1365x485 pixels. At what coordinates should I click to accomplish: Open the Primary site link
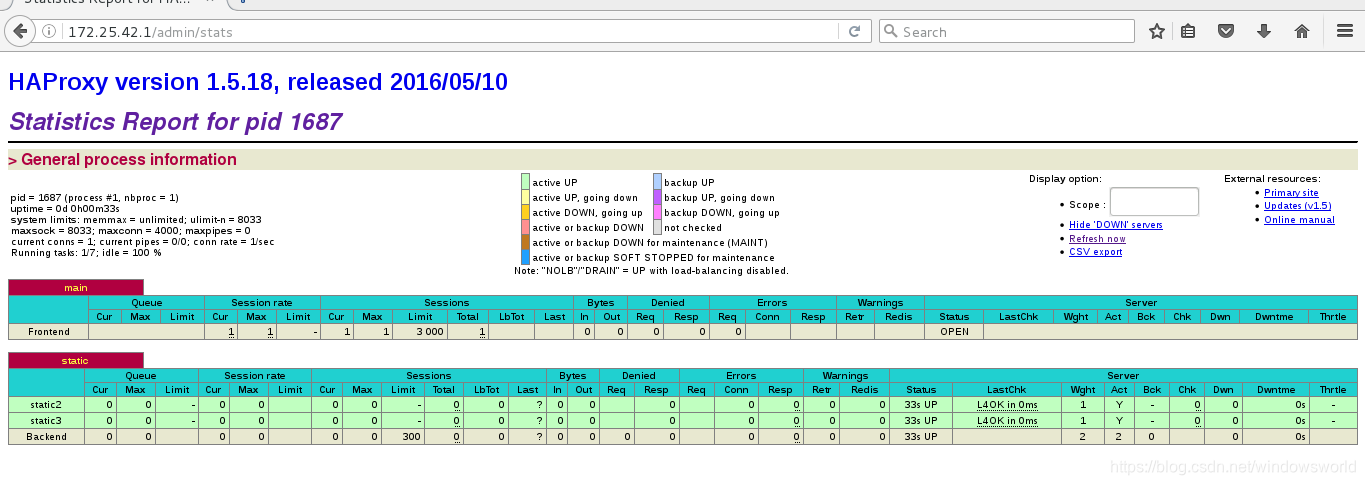click(1291, 193)
